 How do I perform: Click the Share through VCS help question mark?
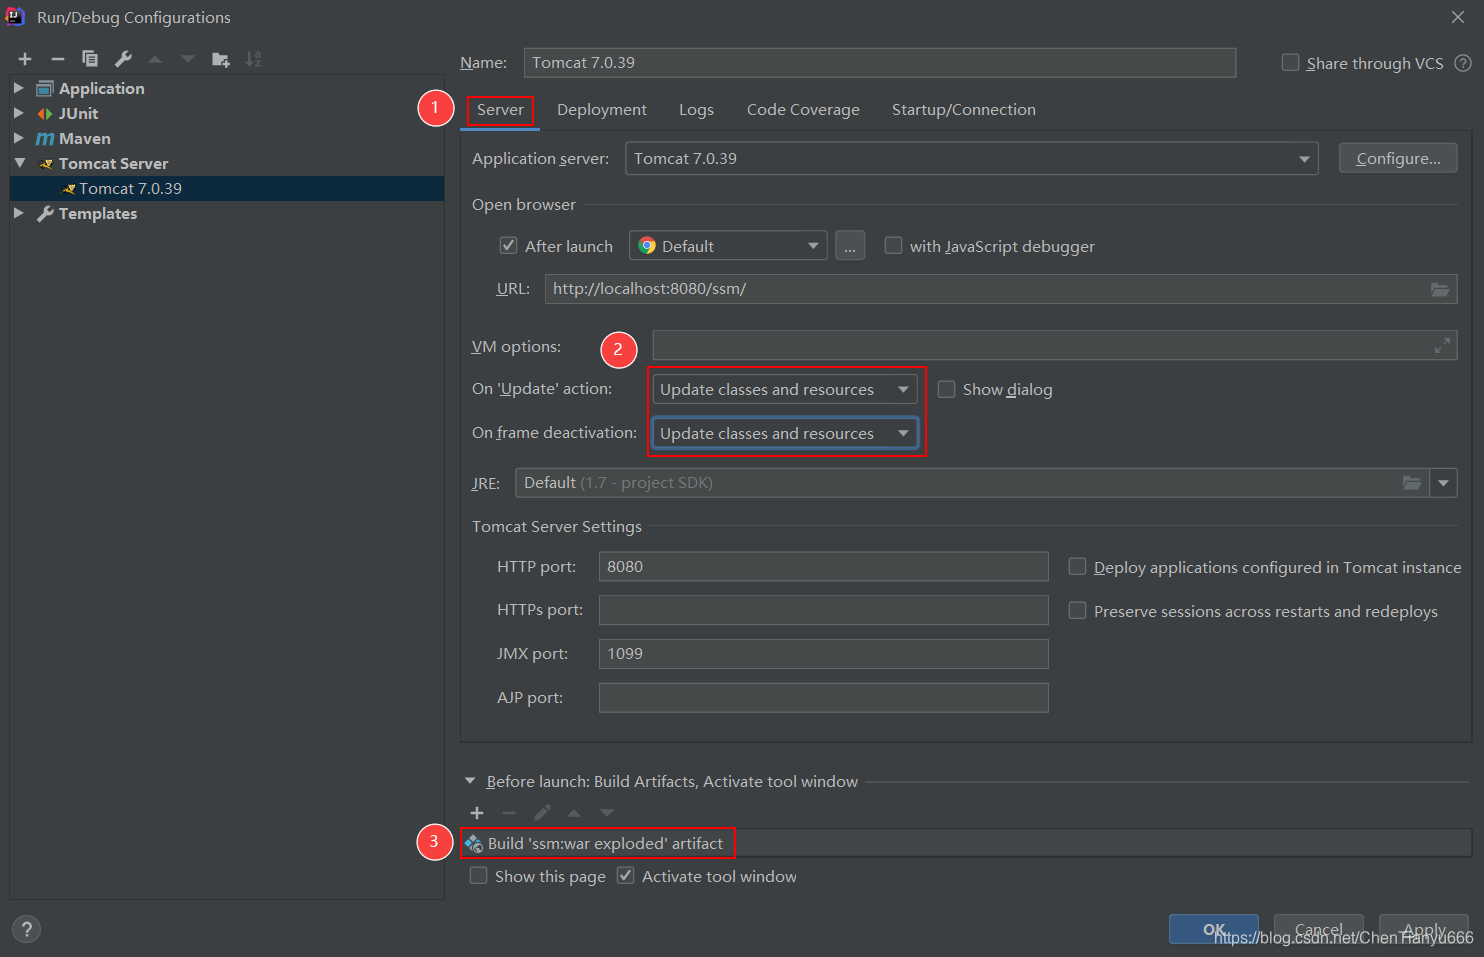[1463, 63]
